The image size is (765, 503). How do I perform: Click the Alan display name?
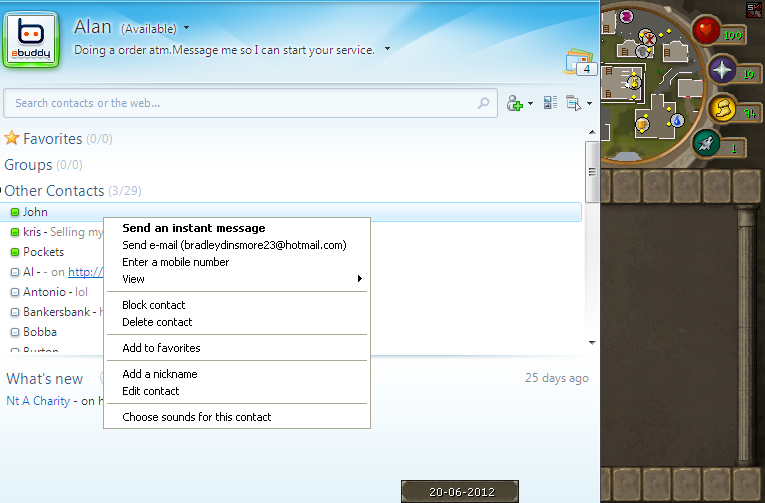pyautogui.click(x=93, y=27)
